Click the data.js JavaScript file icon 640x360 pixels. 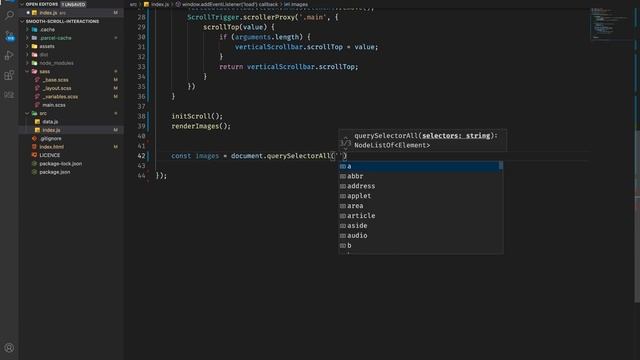(x=38, y=122)
